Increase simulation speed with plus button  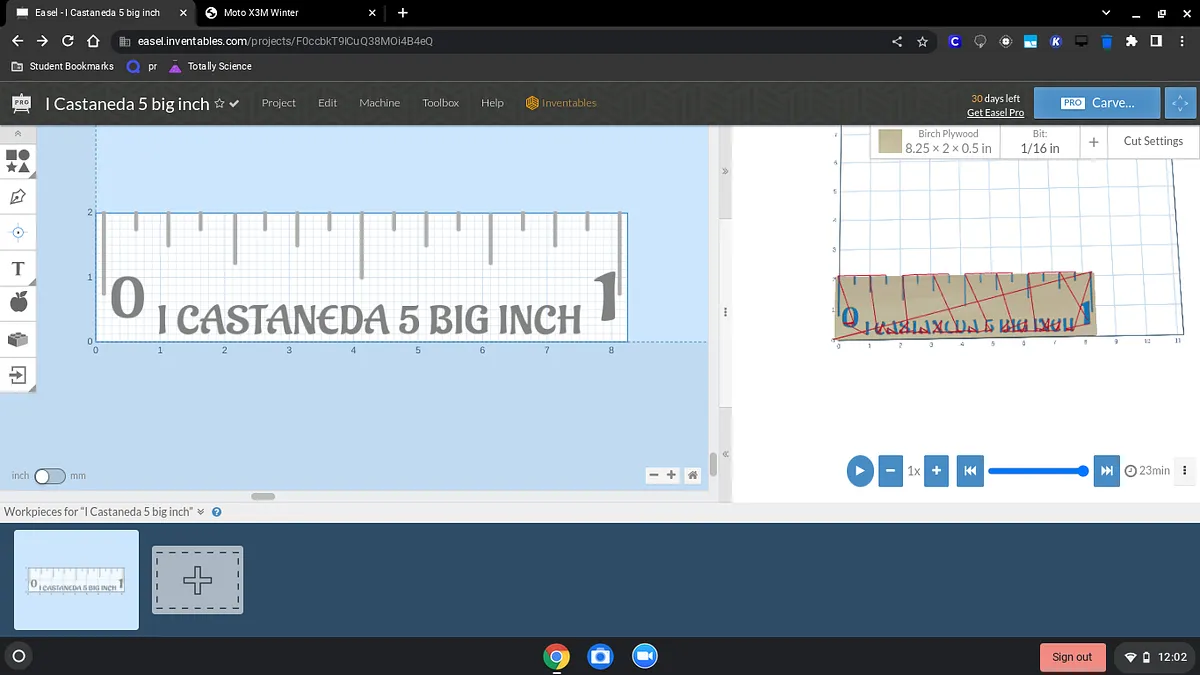936,470
